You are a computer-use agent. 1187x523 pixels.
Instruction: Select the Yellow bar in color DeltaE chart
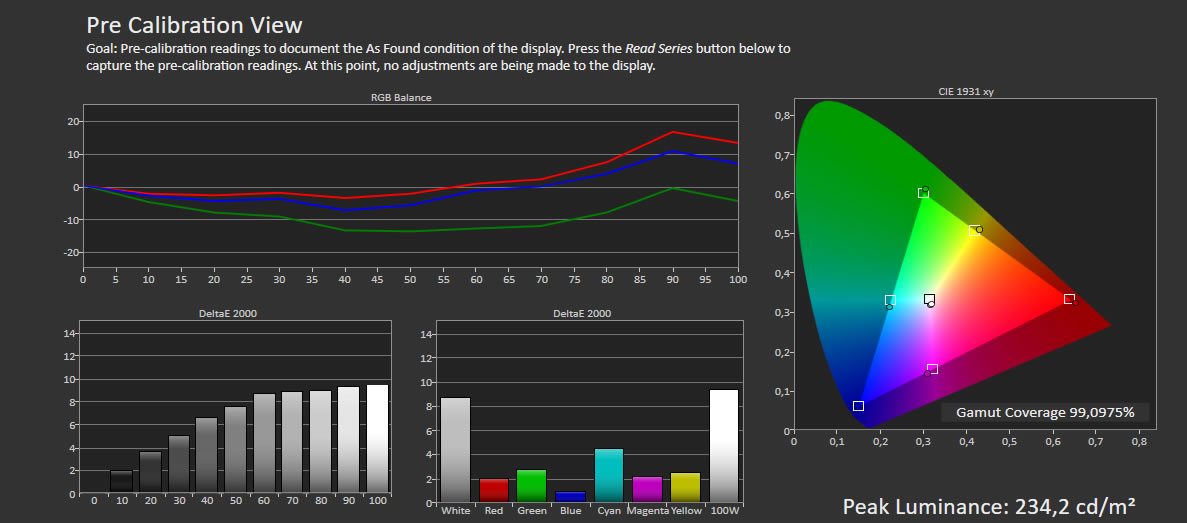click(x=685, y=487)
